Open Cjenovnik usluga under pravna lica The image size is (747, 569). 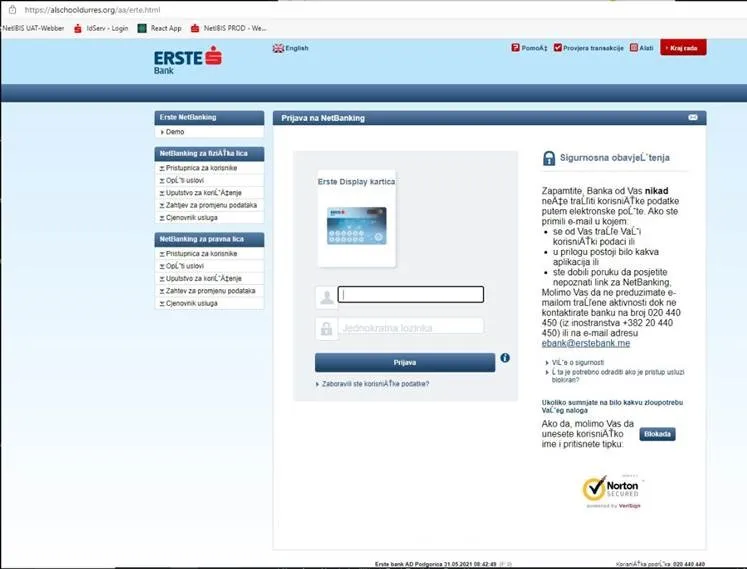[x=192, y=304]
